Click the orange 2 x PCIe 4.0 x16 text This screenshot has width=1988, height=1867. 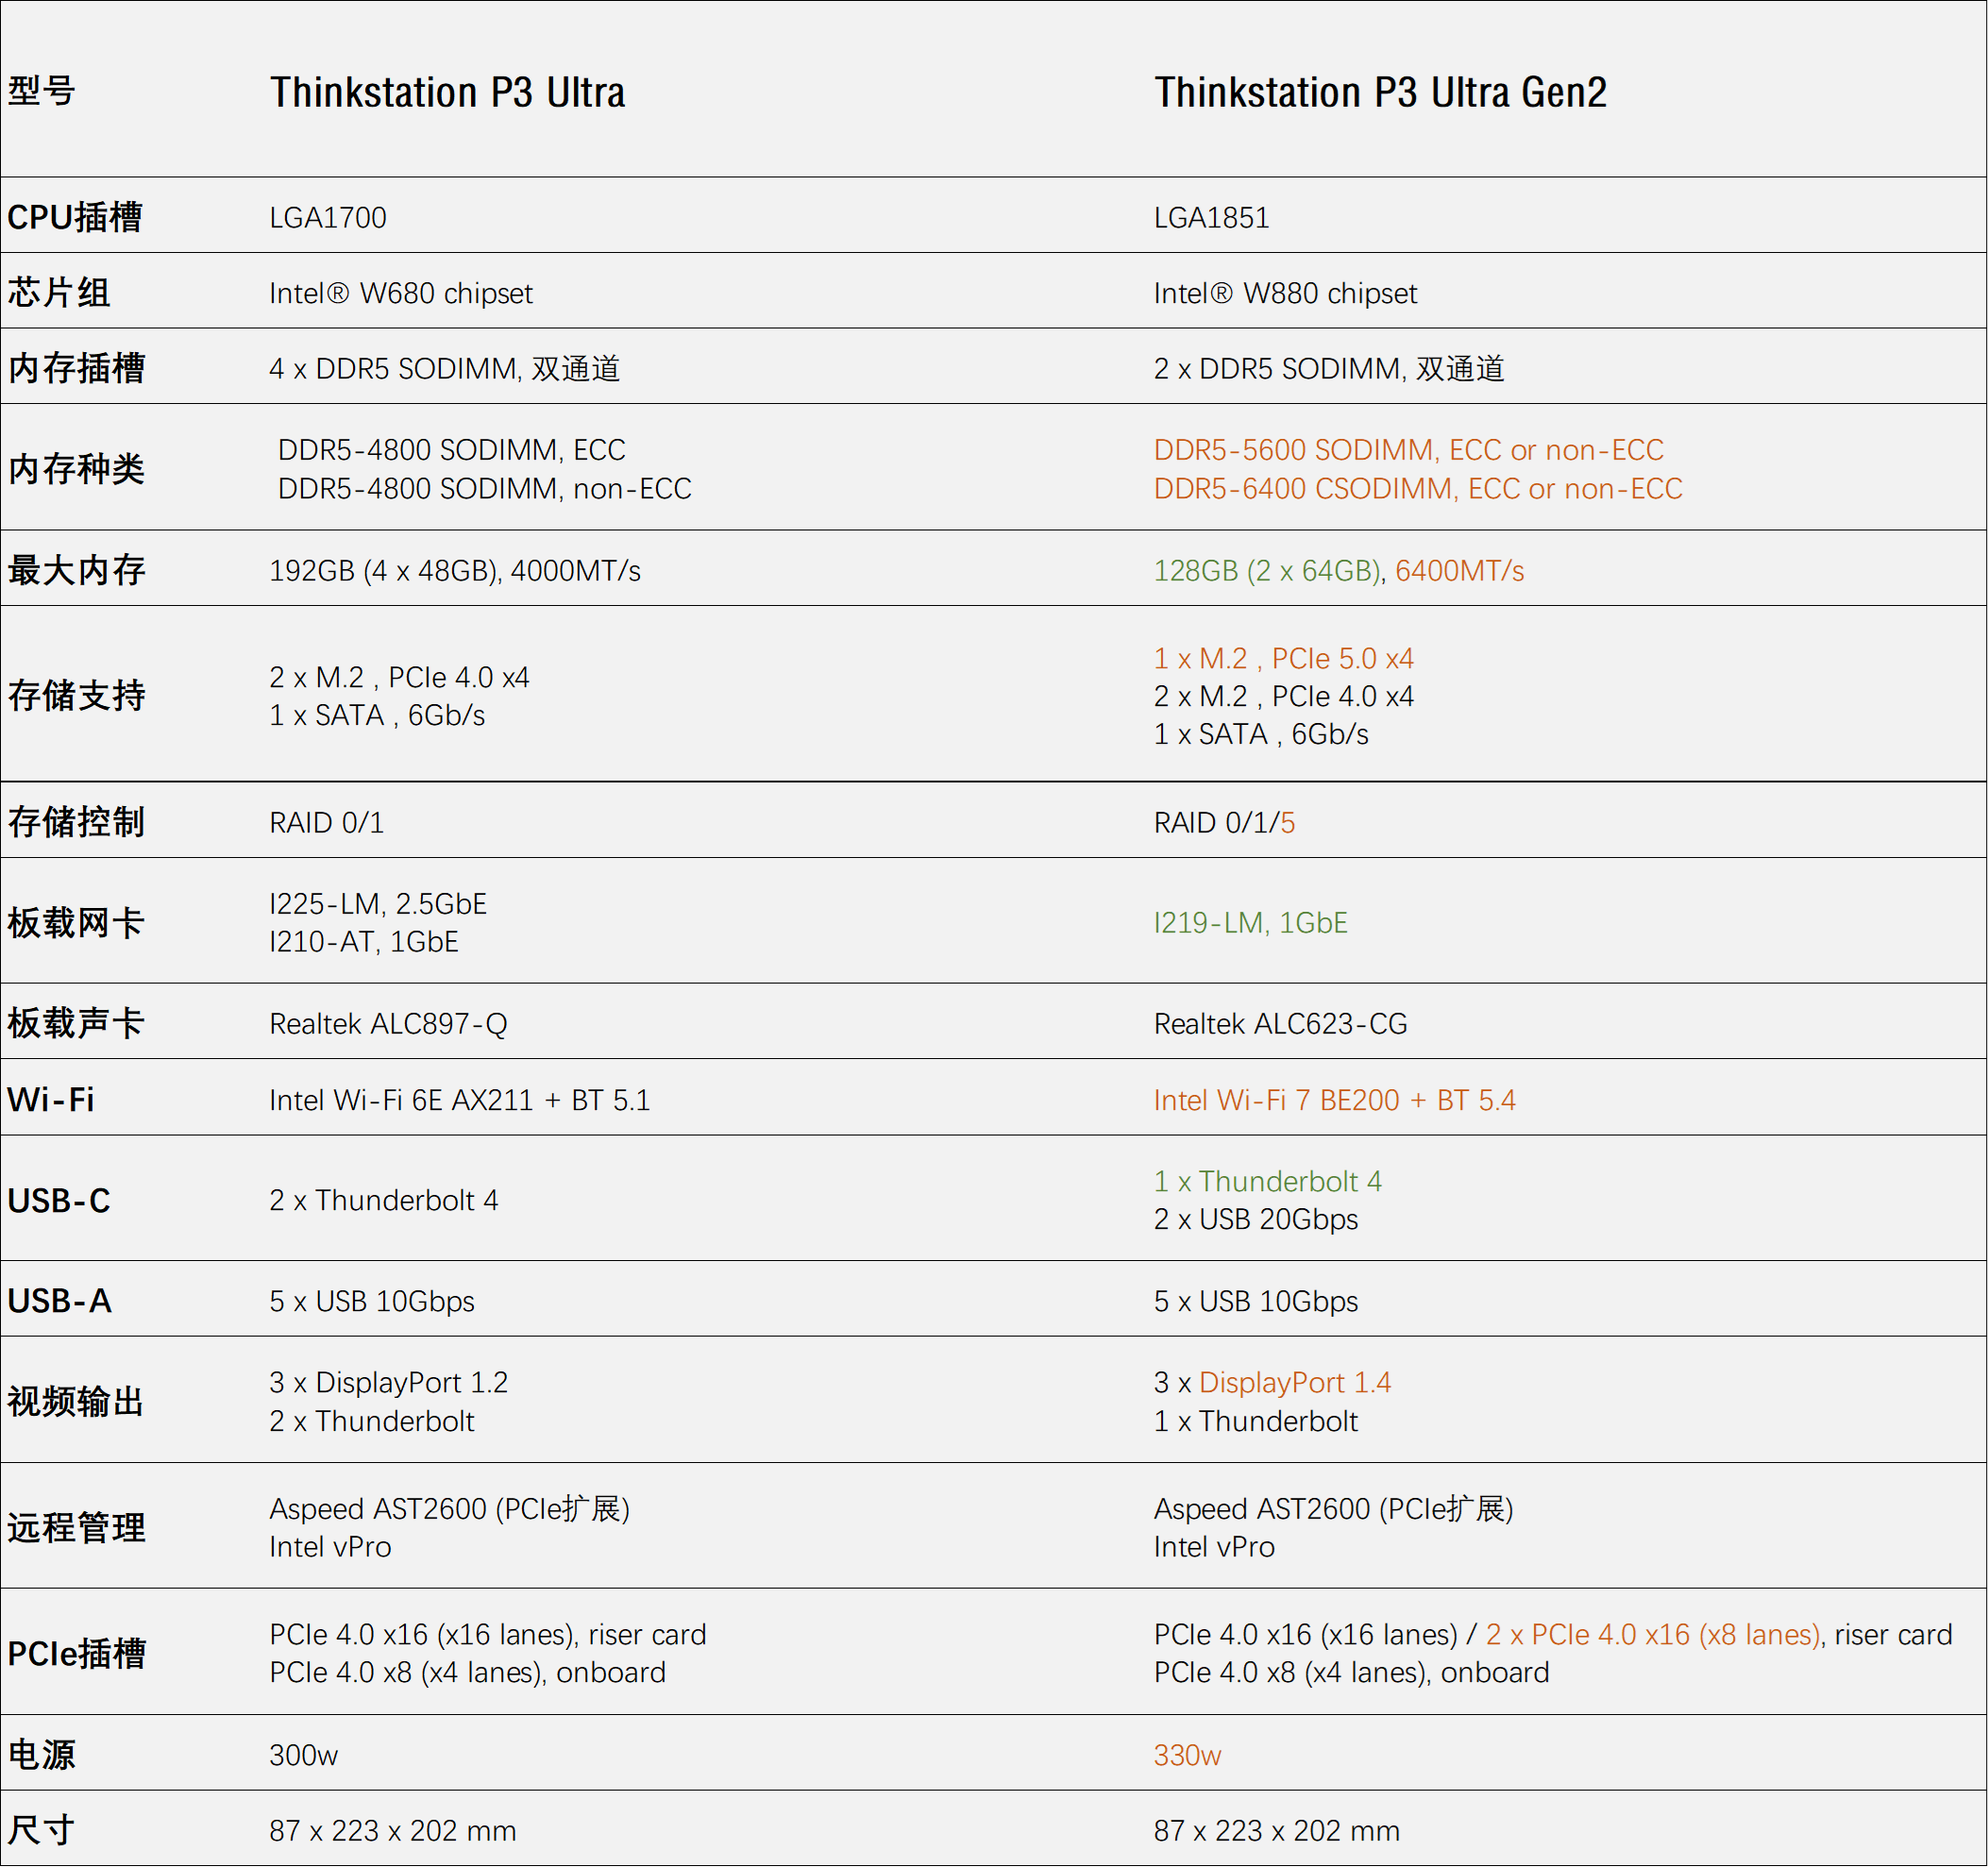[1652, 1634]
